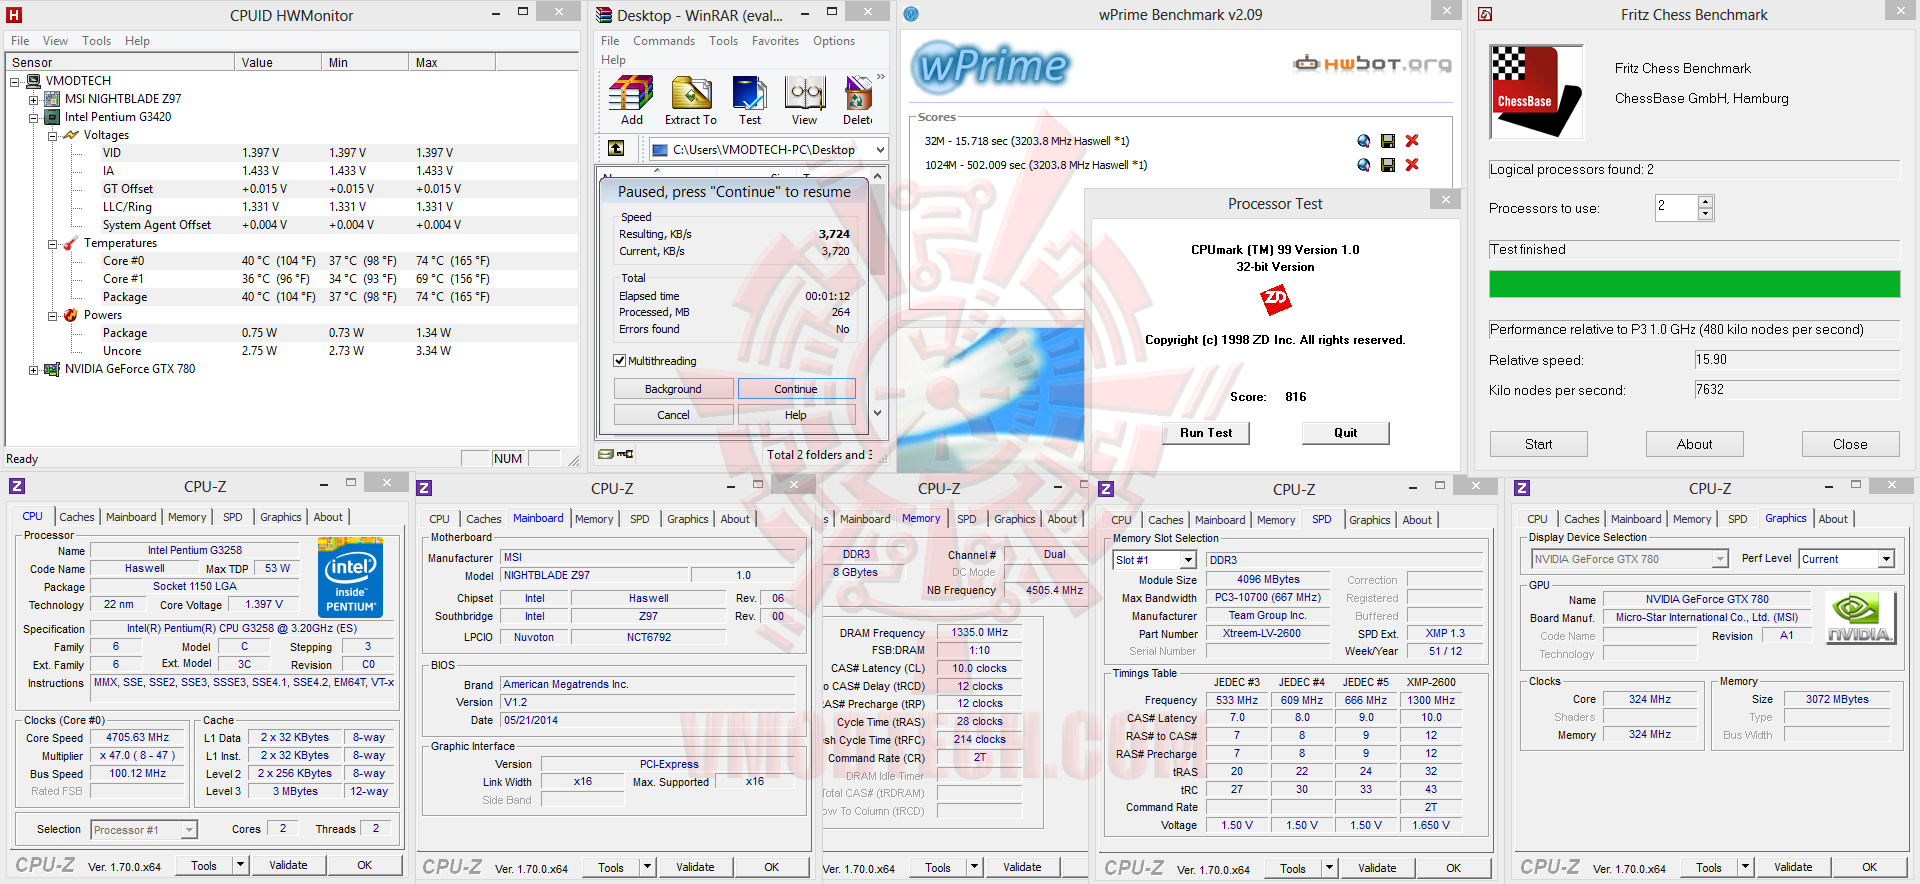Viewport: 1920px width, 884px height.
Task: Expand the MSI NIGHTBLADE Z97 node
Action: tap(33, 99)
